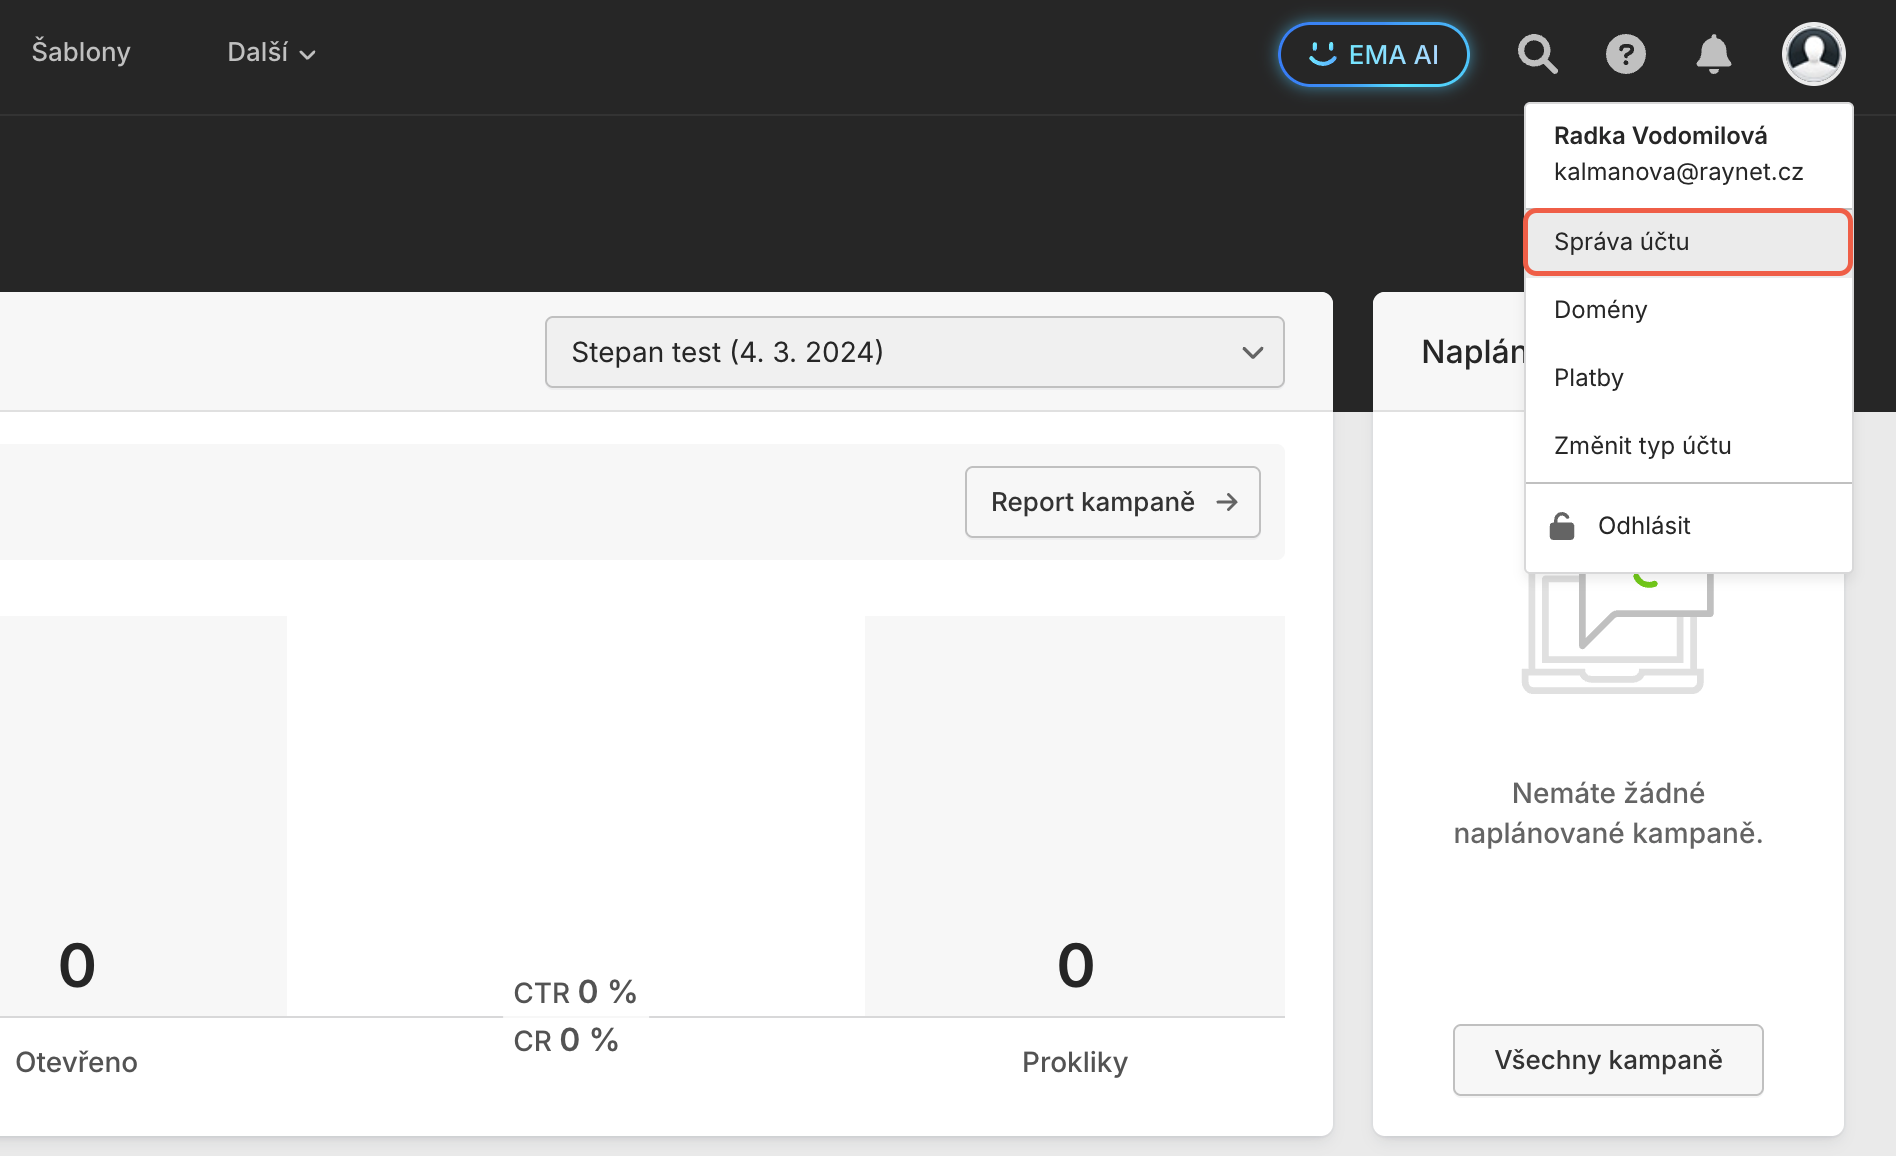Click the name Radka Vodomilová
This screenshot has width=1896, height=1156.
pyautogui.click(x=1660, y=136)
